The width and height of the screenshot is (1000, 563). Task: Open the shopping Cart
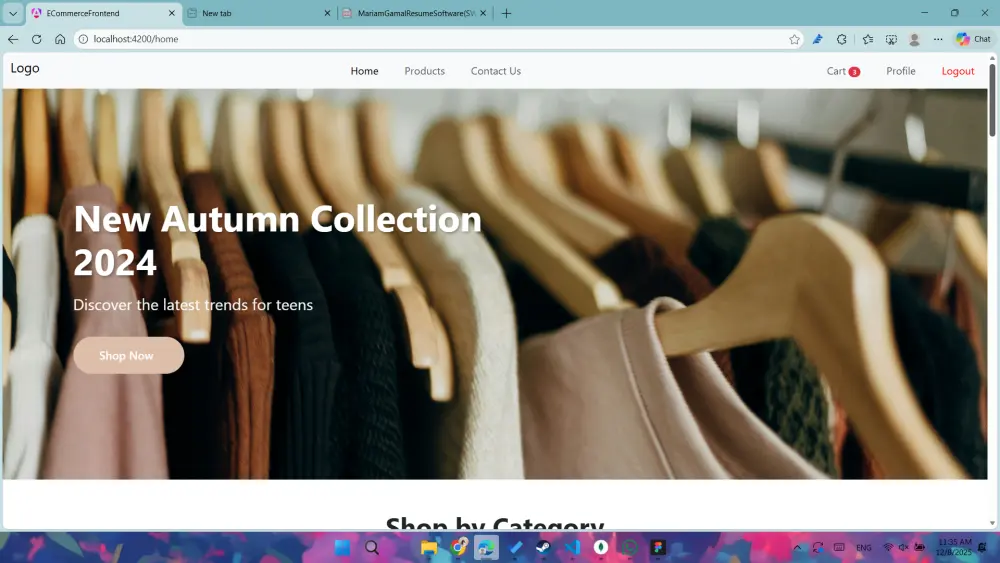pos(843,71)
